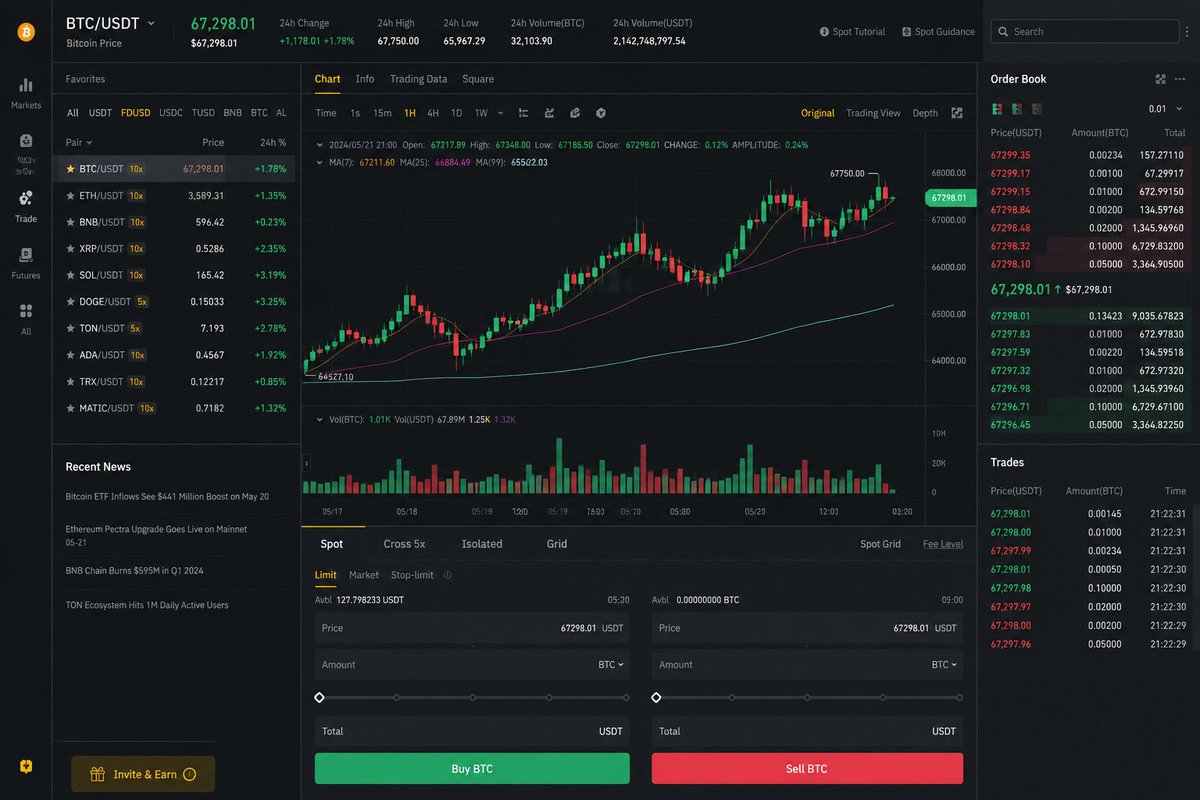The width and height of the screenshot is (1200, 800).
Task: Expand the chart to fullscreen
Action: [x=957, y=113]
